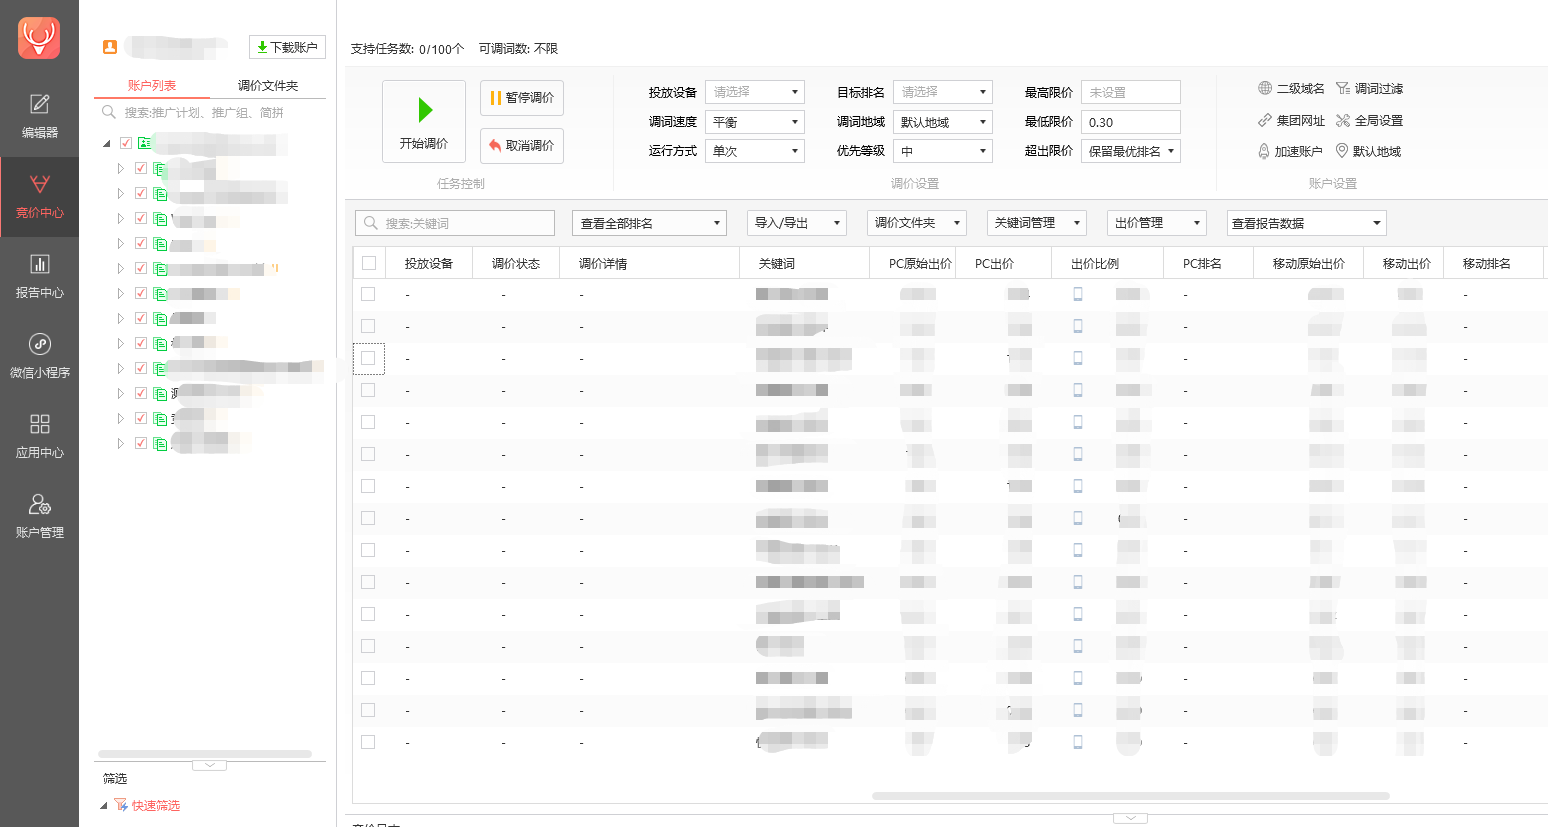The image size is (1548, 827).
Task: Click magnifier icon in the account search box
Action: [109, 112]
